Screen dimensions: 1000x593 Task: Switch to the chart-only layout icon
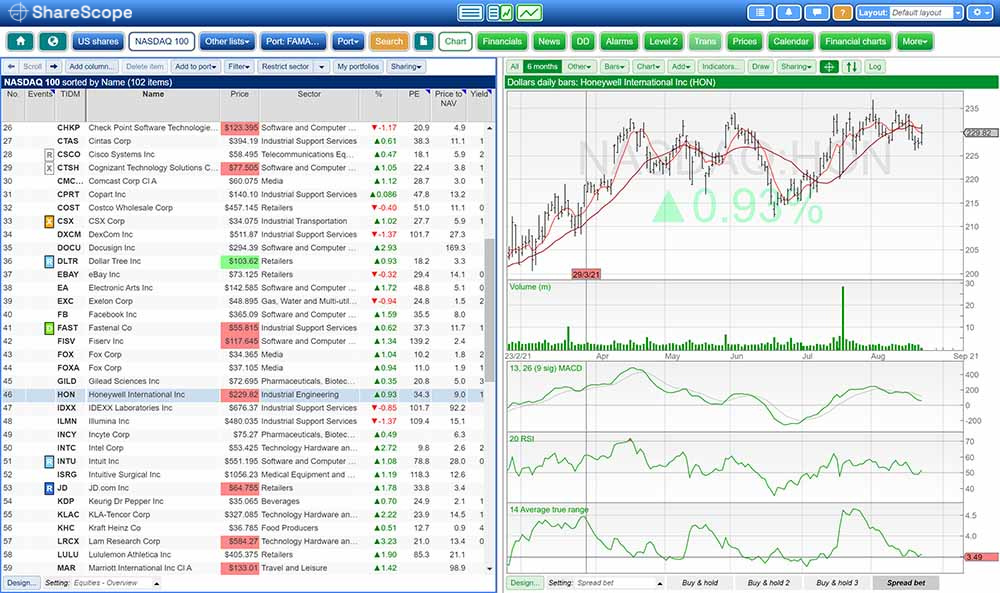529,13
